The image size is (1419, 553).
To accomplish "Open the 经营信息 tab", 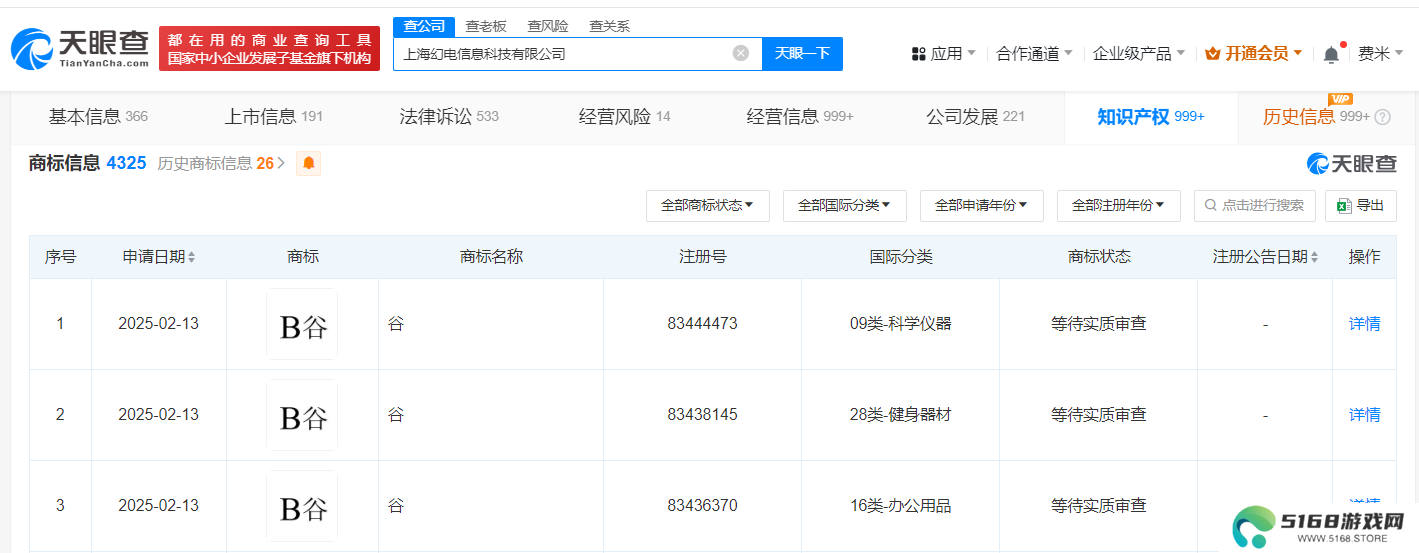I will click(x=800, y=117).
